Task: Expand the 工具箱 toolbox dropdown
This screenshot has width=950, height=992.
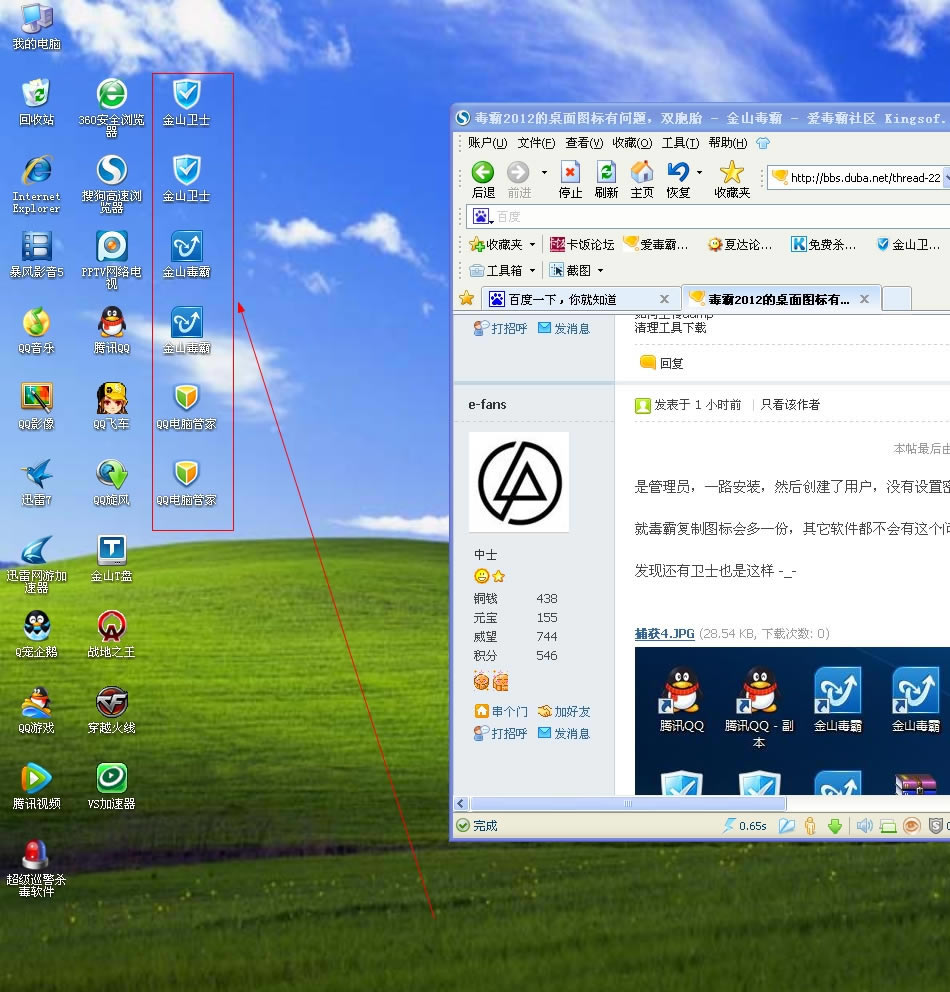Action: tap(532, 271)
